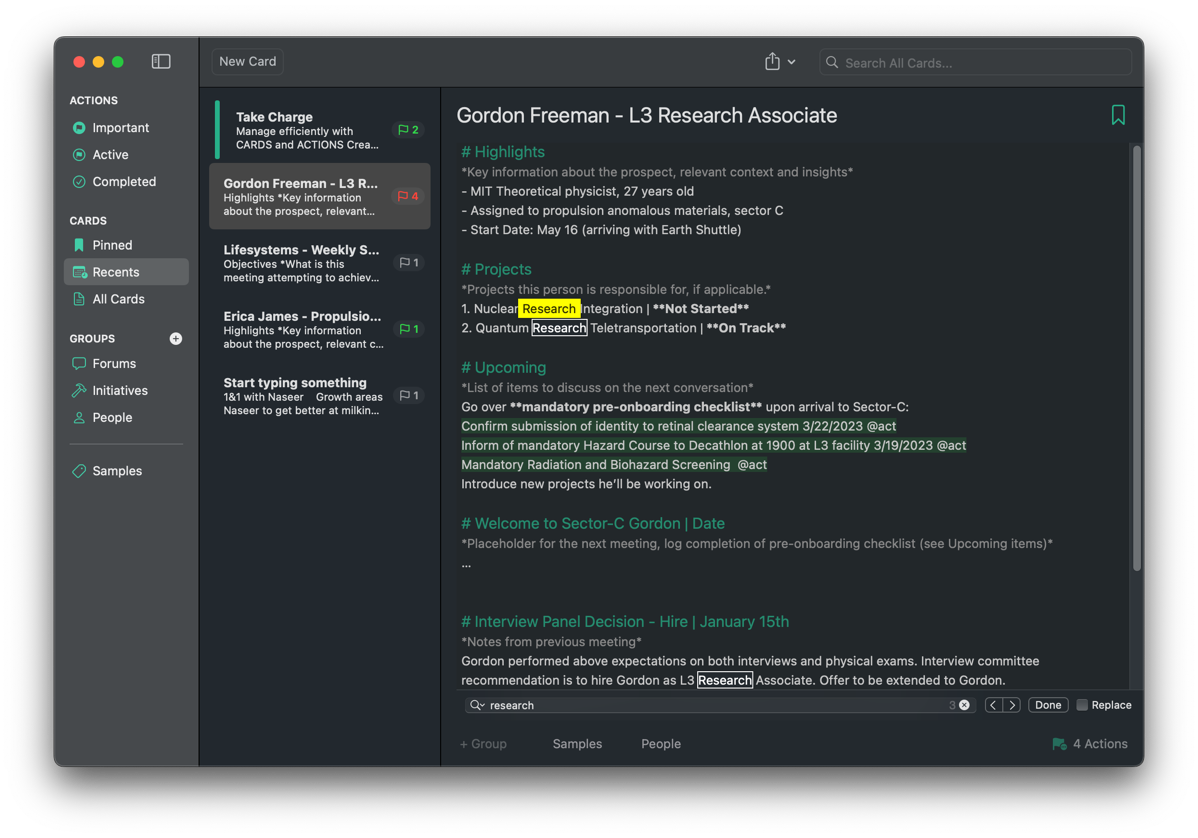1198x838 pixels.
Task: Open the Completed actions list
Action: [126, 181]
